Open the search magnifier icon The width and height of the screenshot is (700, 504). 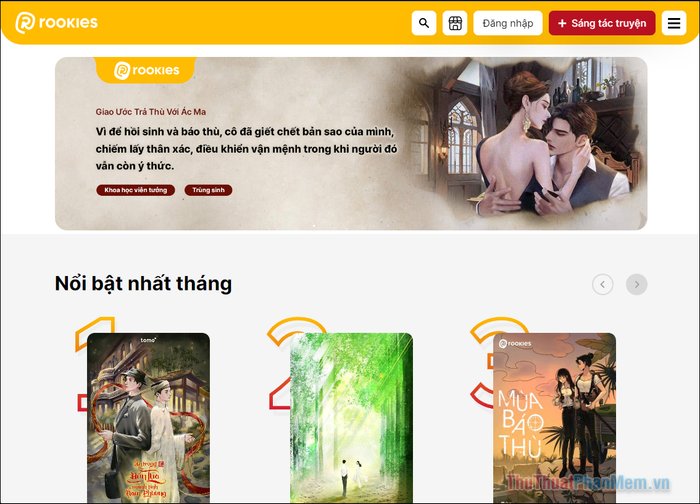424,23
